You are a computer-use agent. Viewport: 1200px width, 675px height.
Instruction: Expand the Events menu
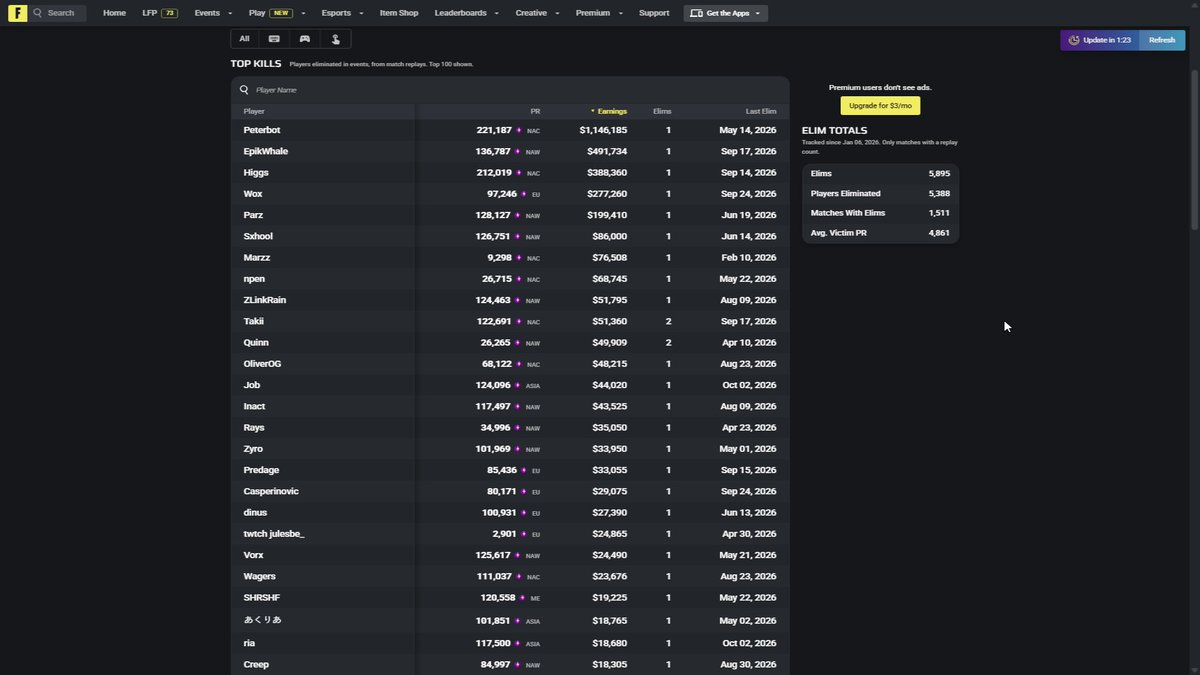[x=213, y=13]
